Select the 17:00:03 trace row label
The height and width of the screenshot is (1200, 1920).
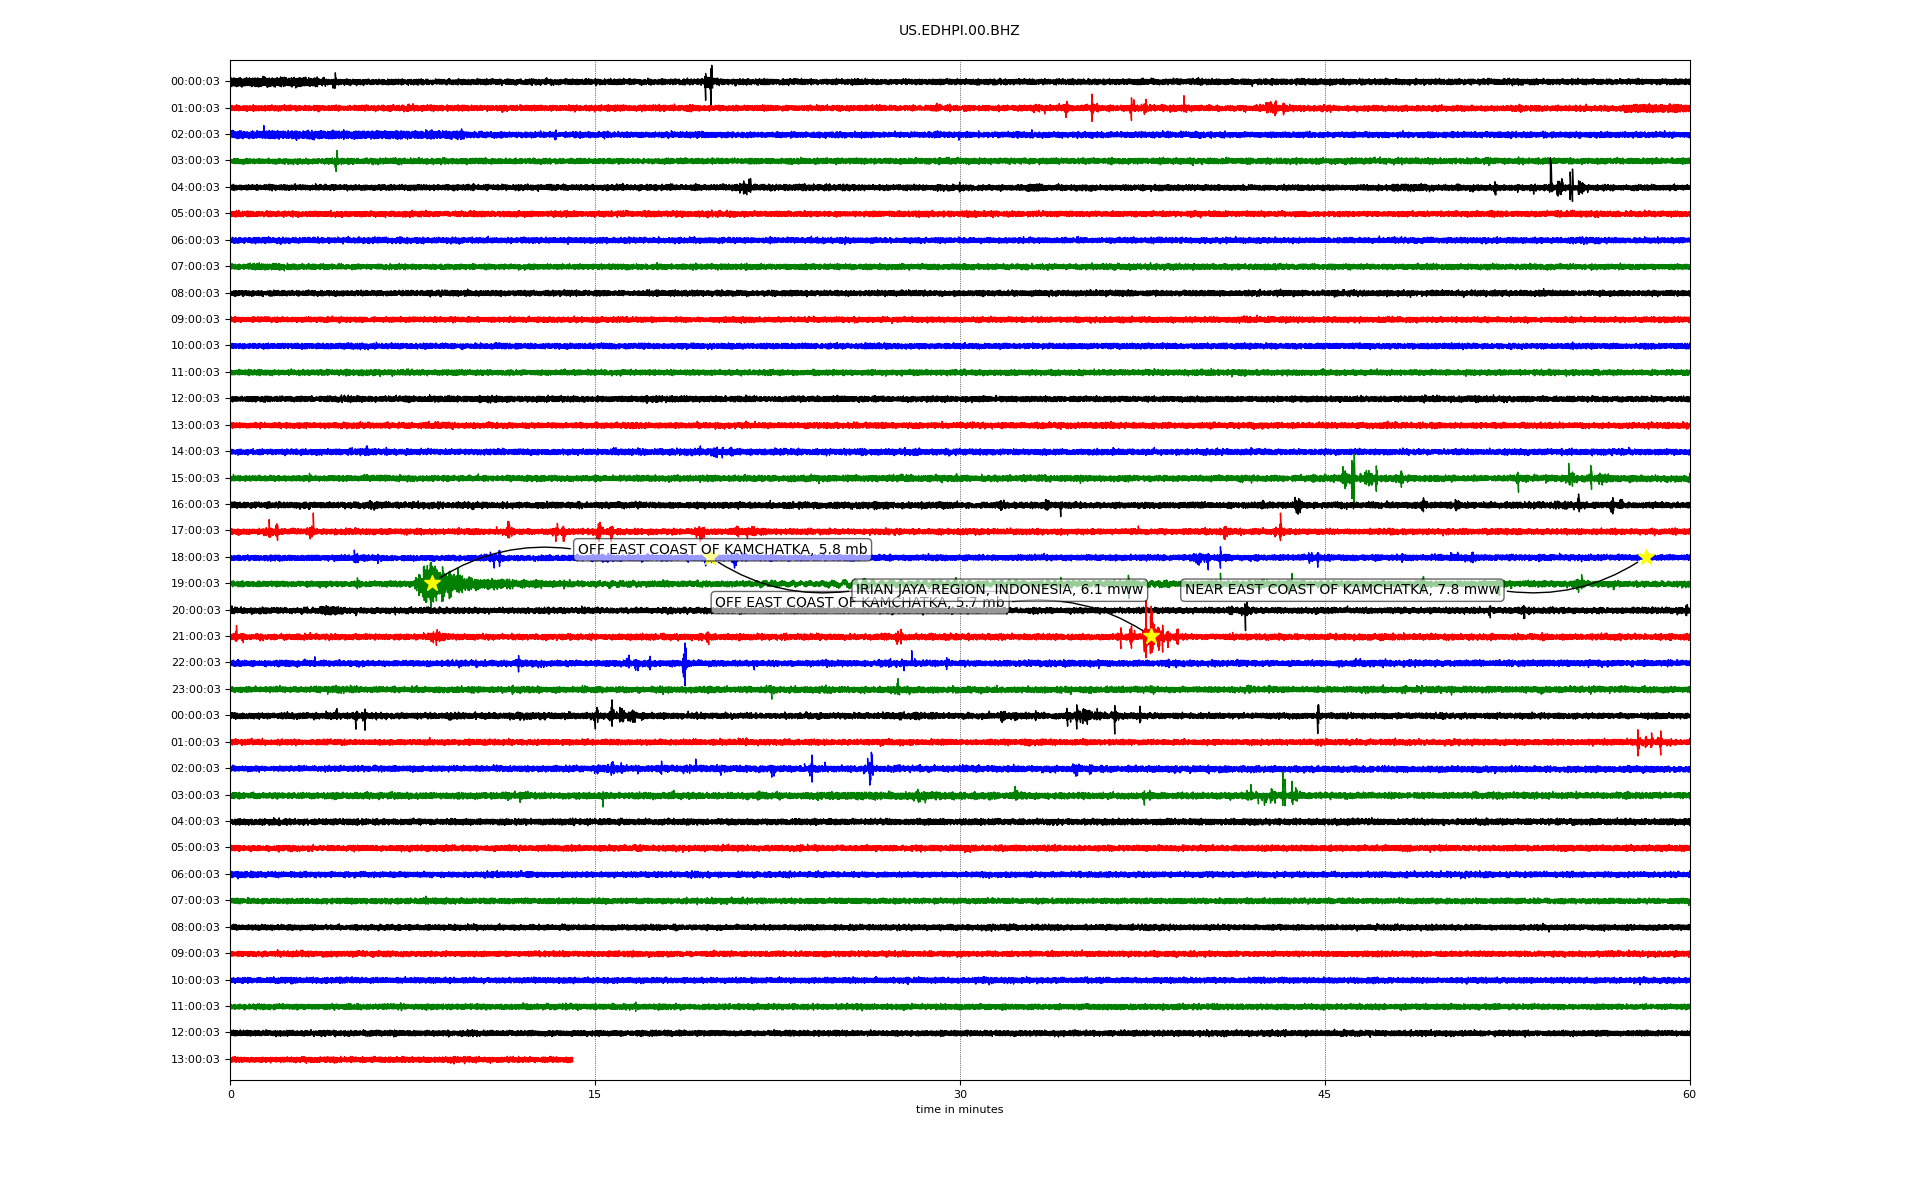195,531
